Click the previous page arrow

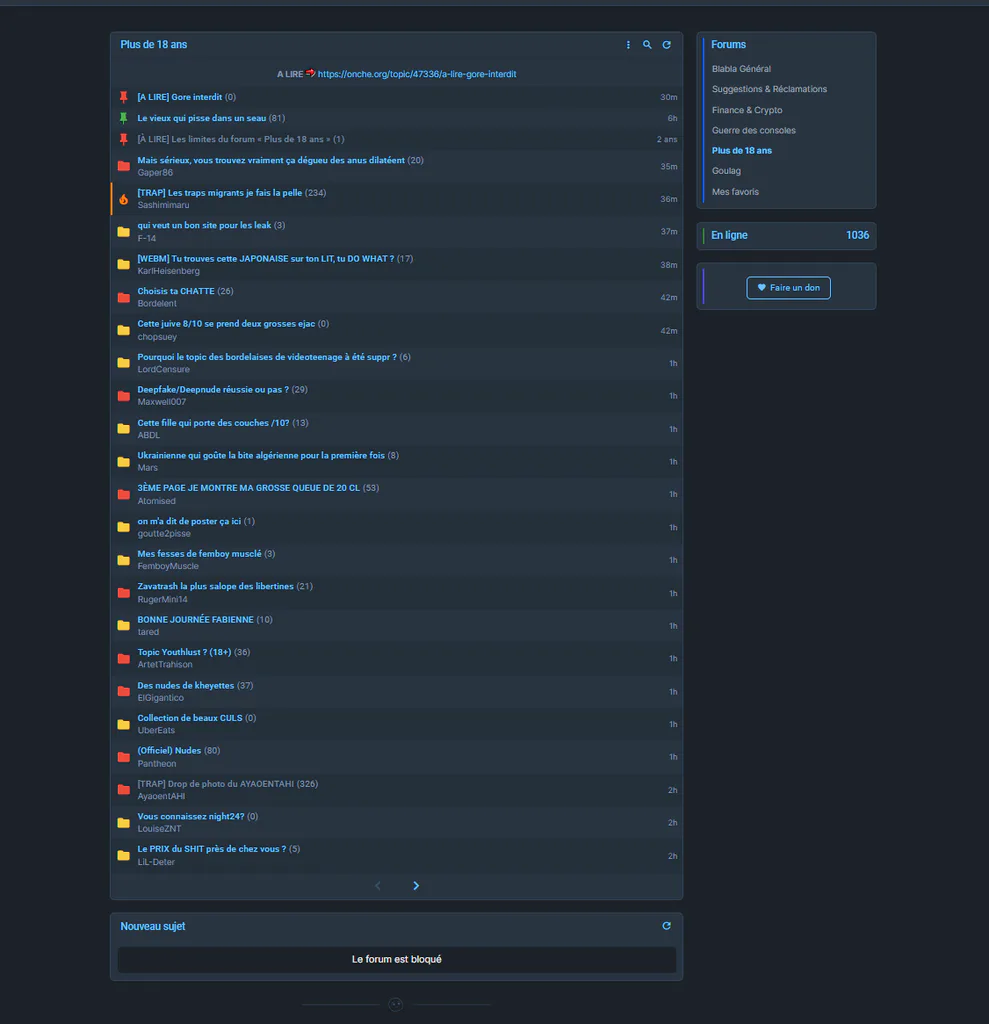pos(378,886)
